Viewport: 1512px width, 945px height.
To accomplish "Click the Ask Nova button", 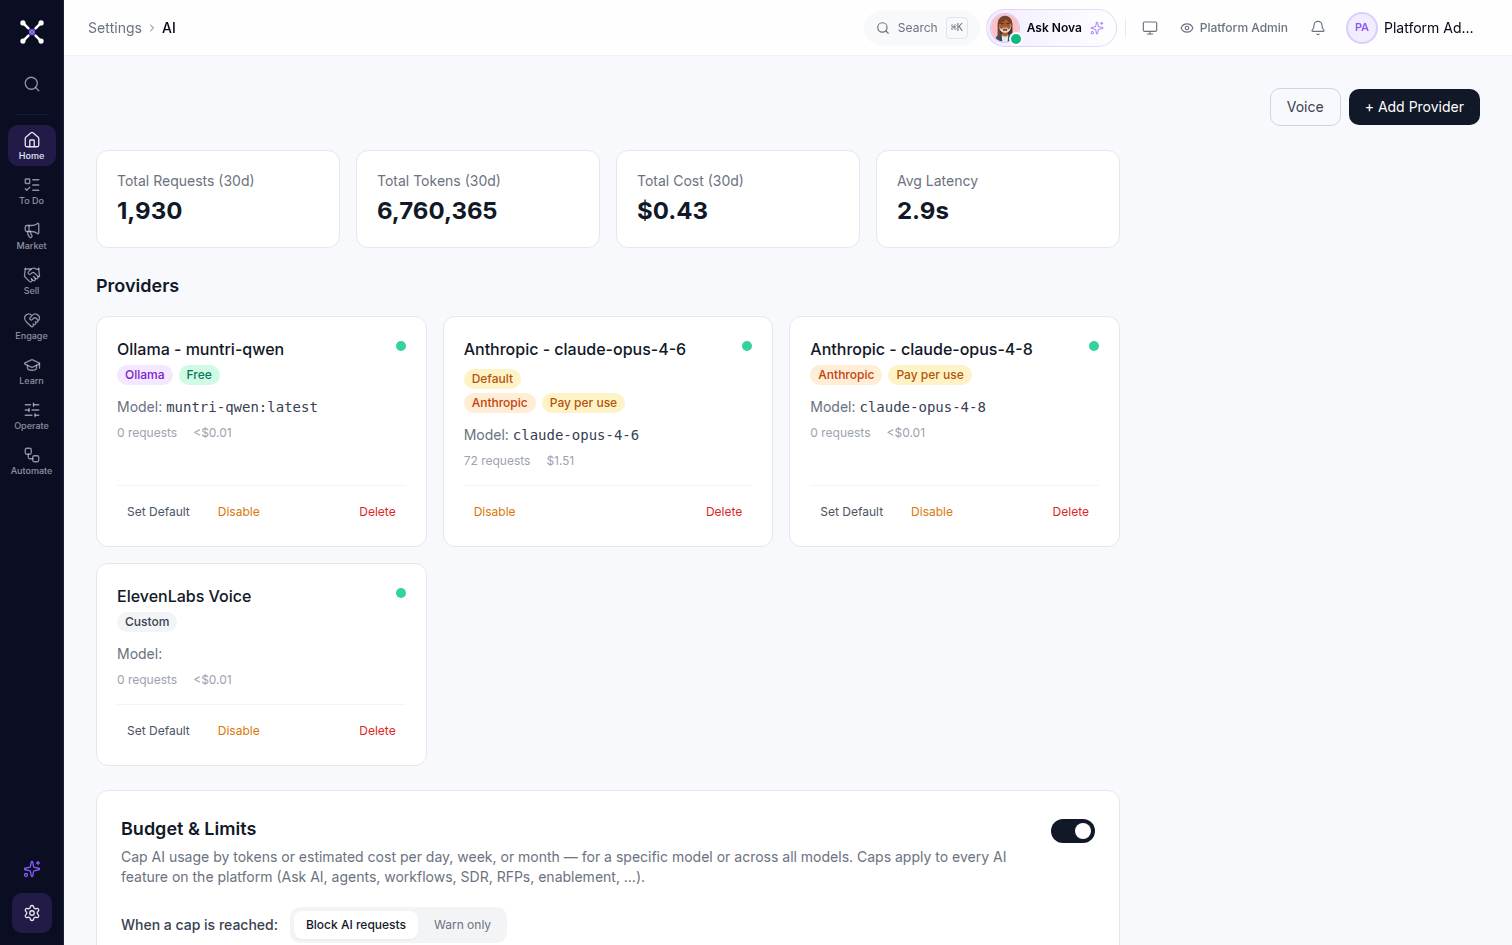I will (1051, 28).
